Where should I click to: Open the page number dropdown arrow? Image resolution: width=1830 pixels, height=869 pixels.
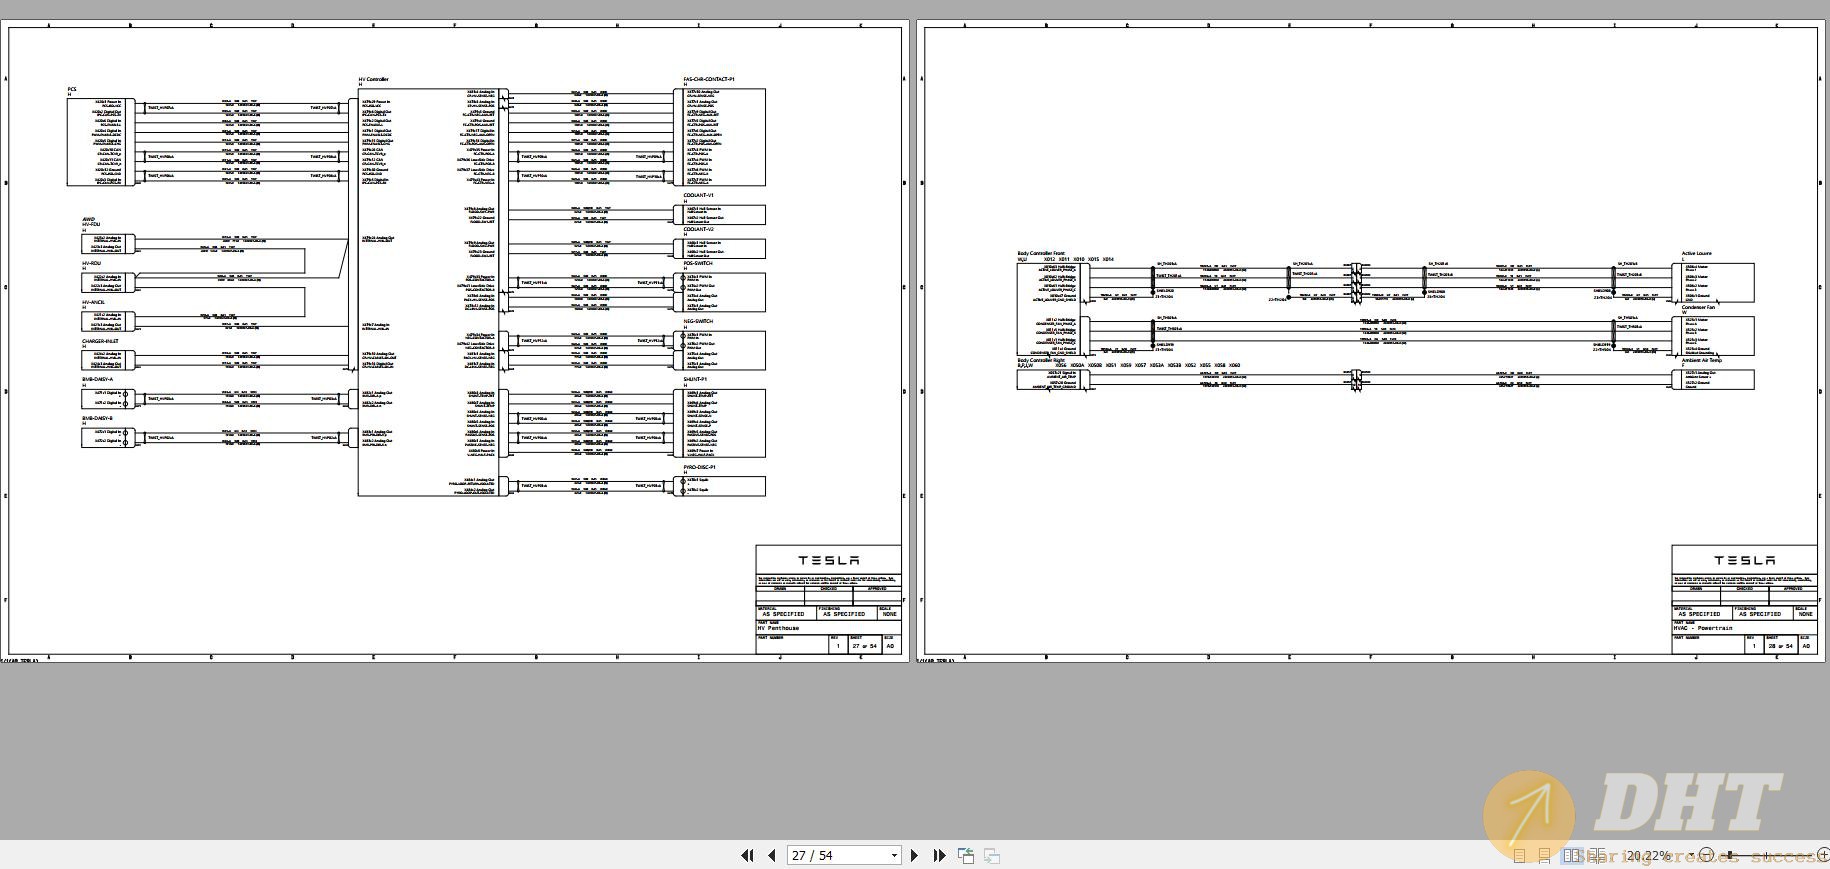coord(894,855)
